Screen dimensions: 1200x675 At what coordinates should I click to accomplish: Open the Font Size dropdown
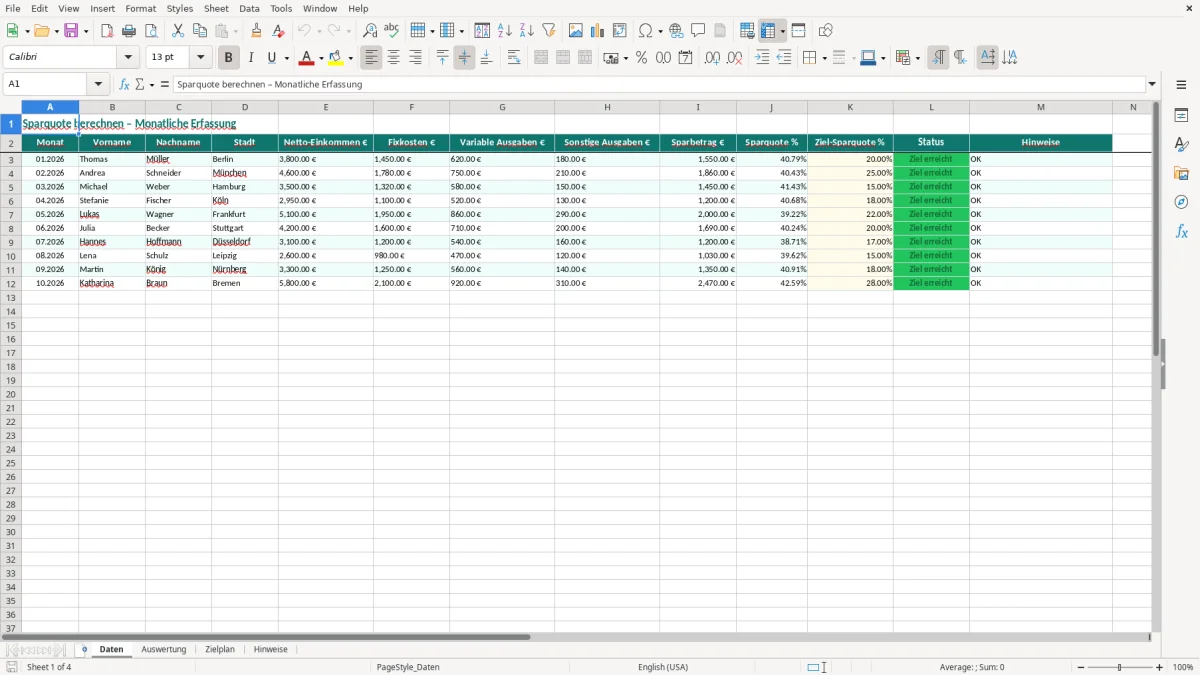[200, 58]
